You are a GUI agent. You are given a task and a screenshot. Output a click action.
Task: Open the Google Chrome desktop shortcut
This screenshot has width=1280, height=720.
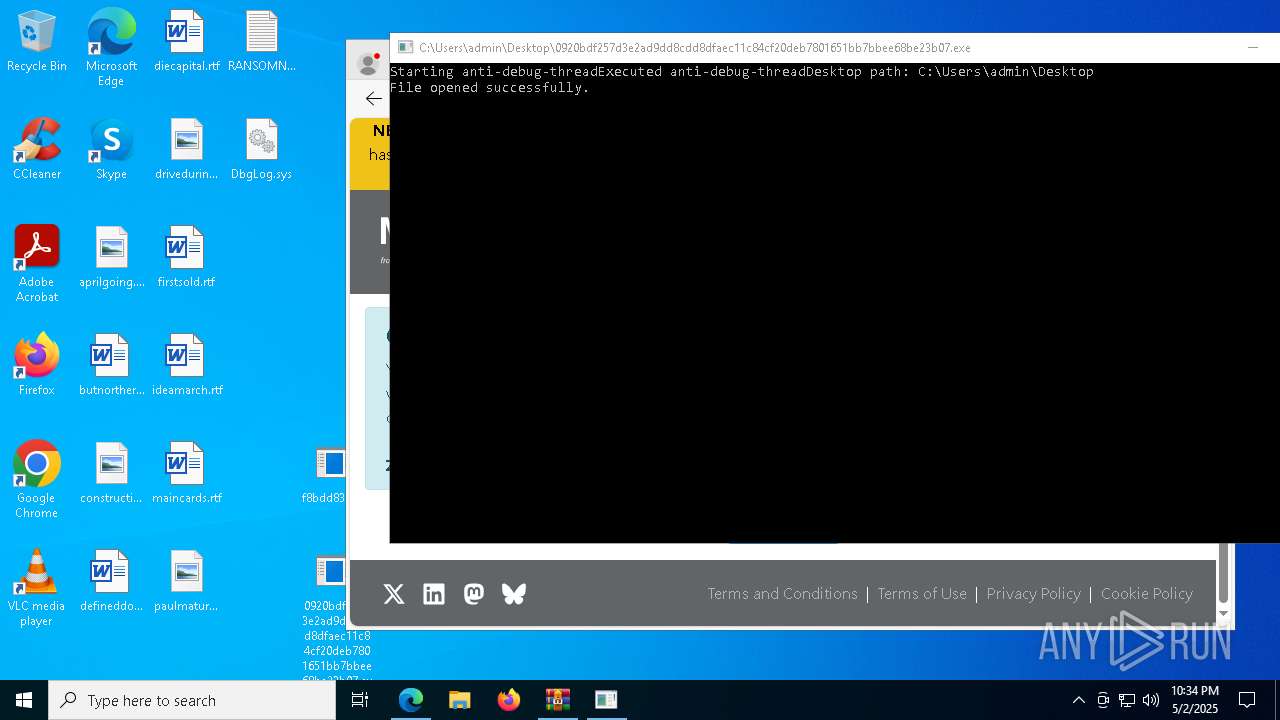(36, 480)
